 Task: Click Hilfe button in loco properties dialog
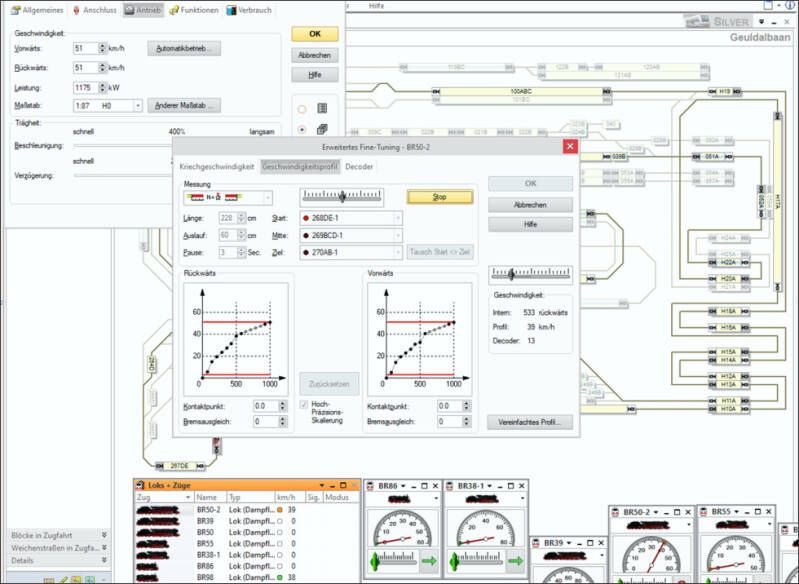(315, 75)
